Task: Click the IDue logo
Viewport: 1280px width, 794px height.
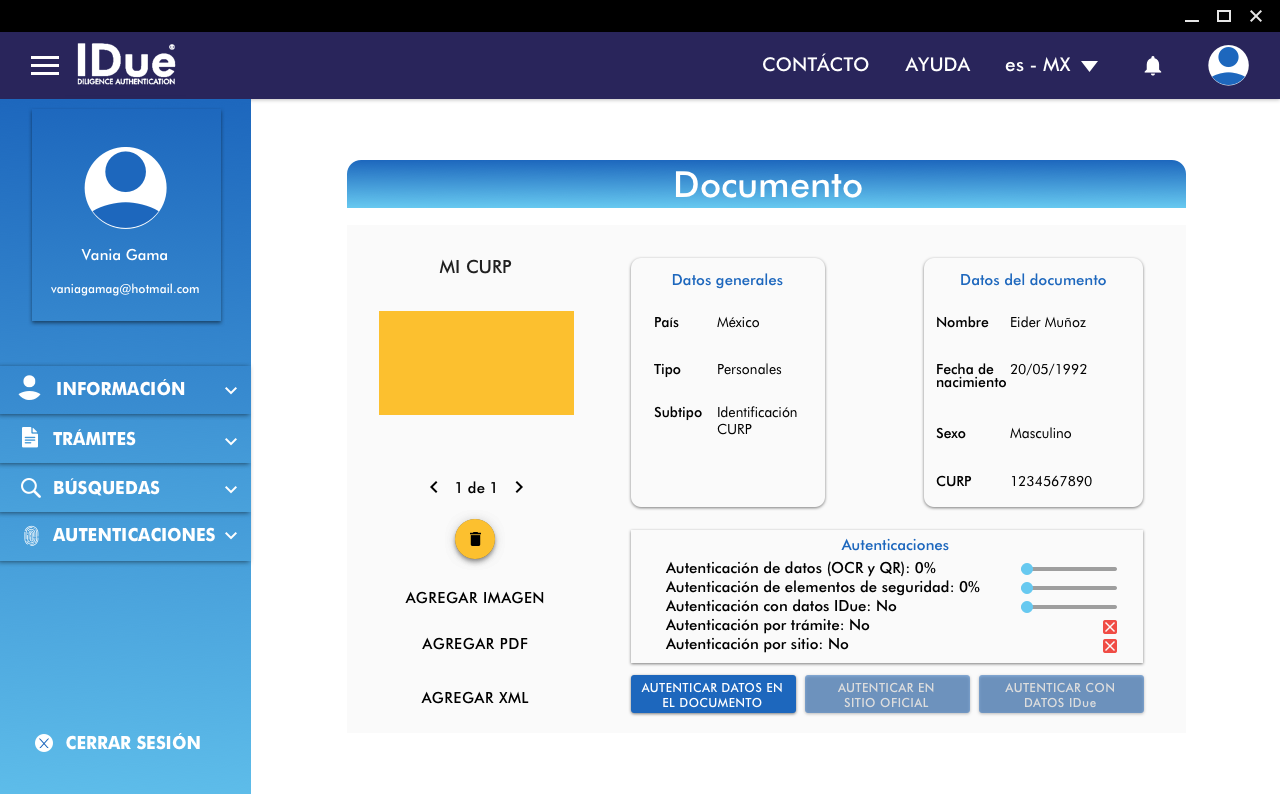Action: [126, 65]
